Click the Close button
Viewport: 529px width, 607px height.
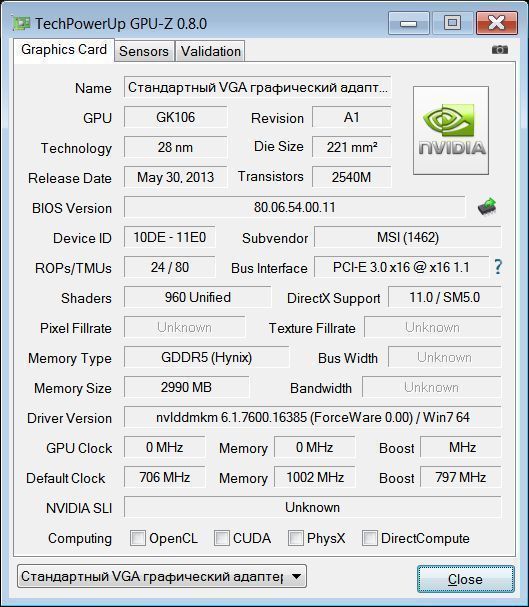tap(466, 579)
